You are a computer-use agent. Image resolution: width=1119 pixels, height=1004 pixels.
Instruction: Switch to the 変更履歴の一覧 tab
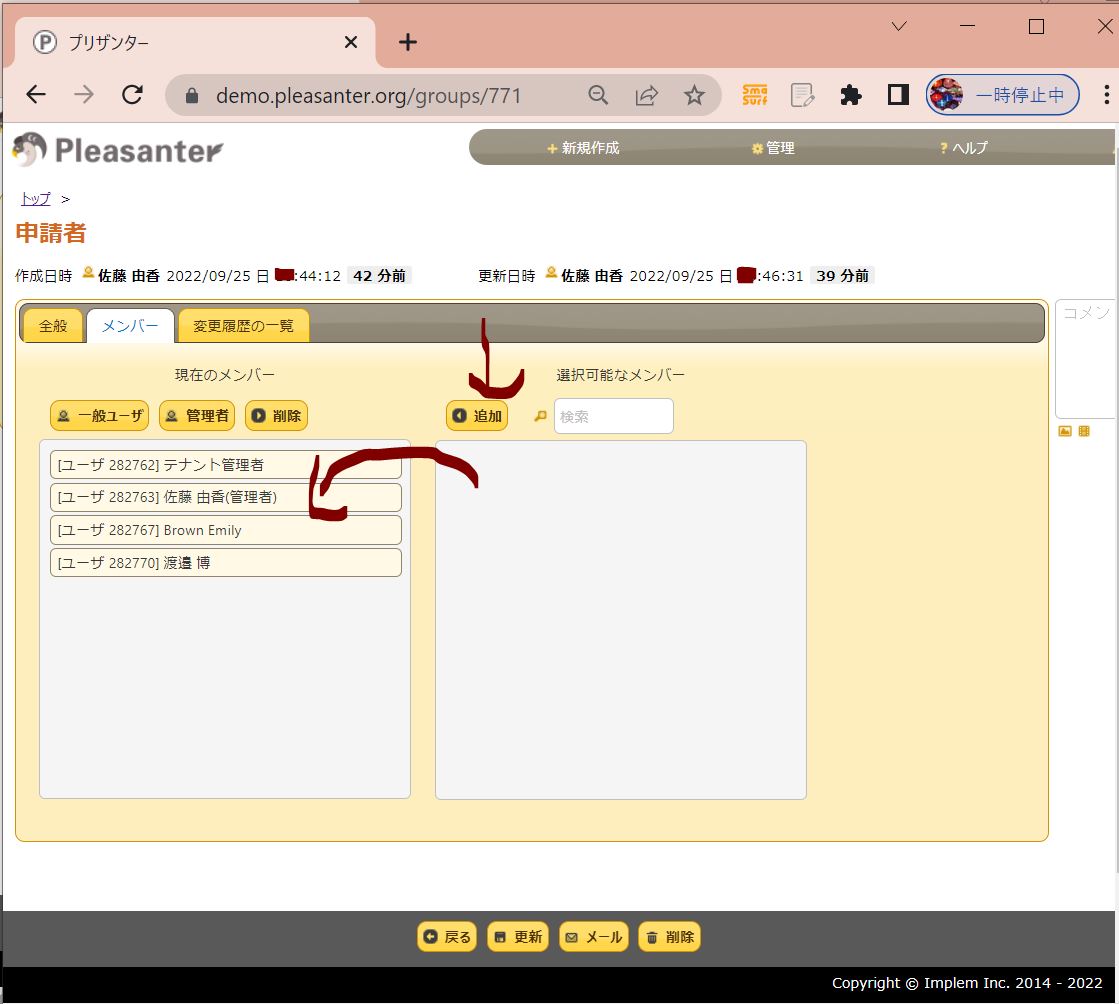243,326
